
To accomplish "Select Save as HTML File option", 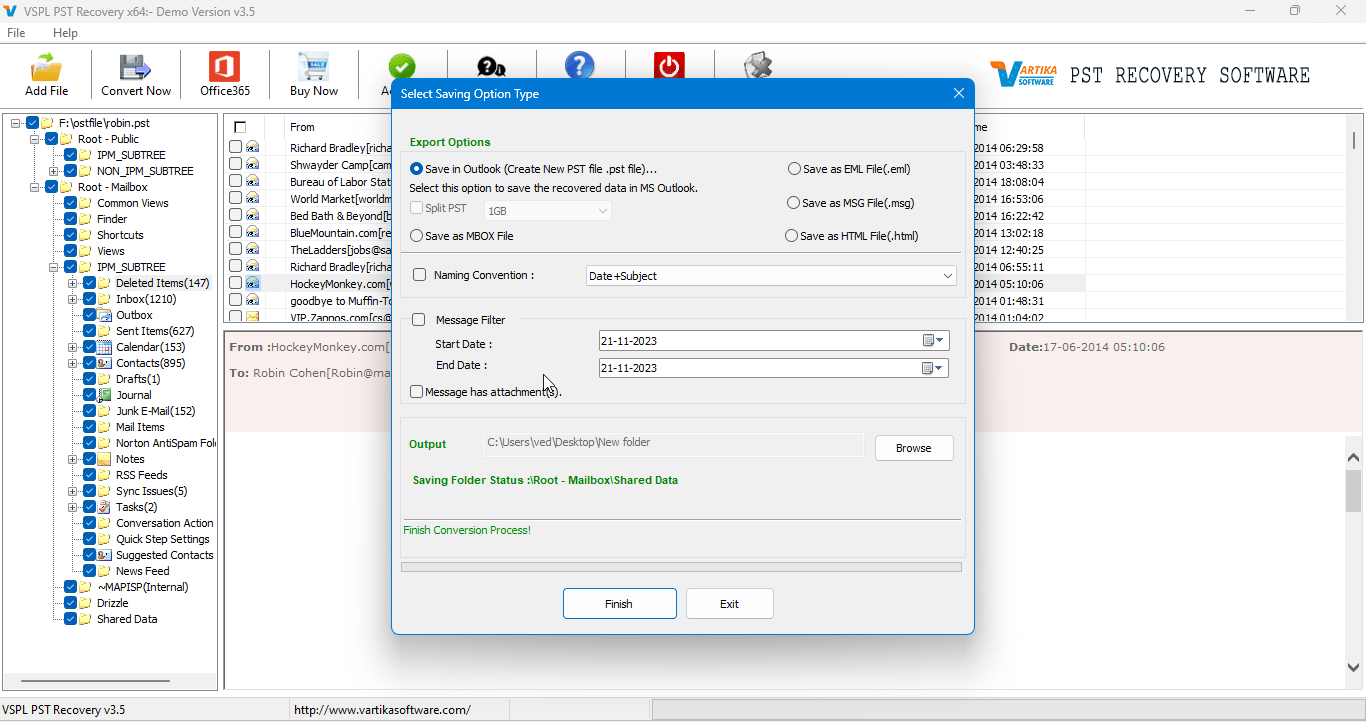I will pos(792,236).
